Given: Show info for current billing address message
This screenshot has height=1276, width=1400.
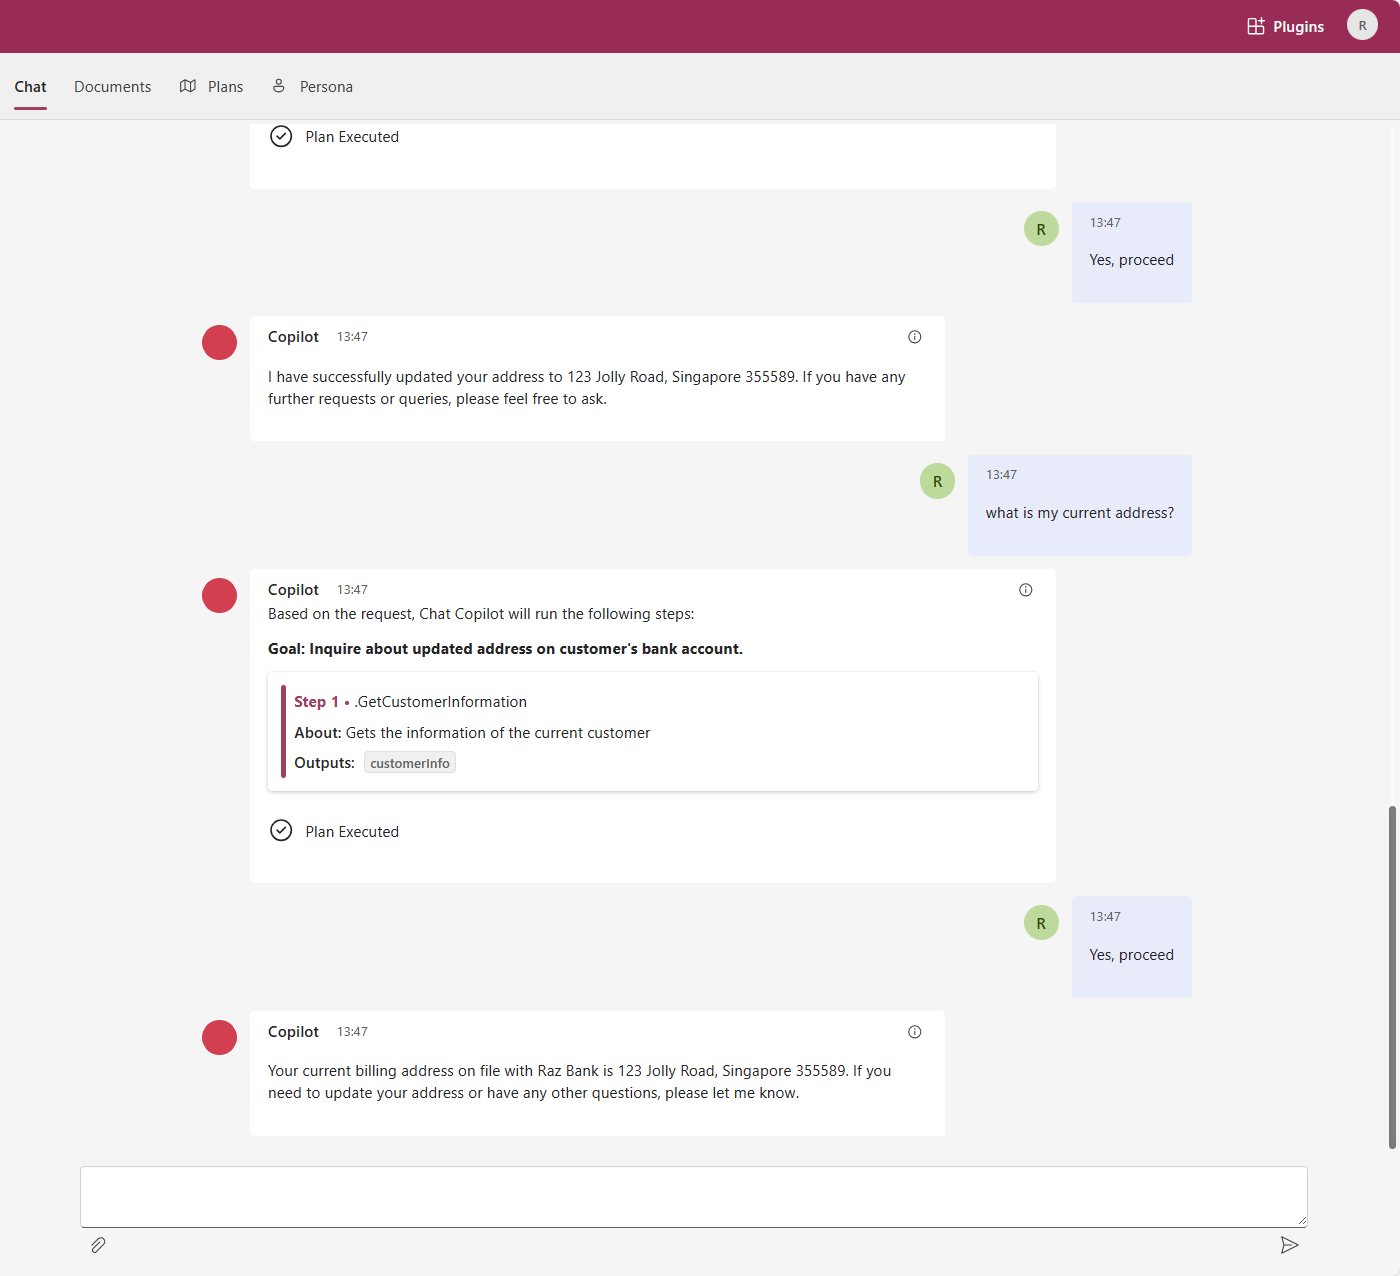Looking at the screenshot, I should coord(914,1032).
